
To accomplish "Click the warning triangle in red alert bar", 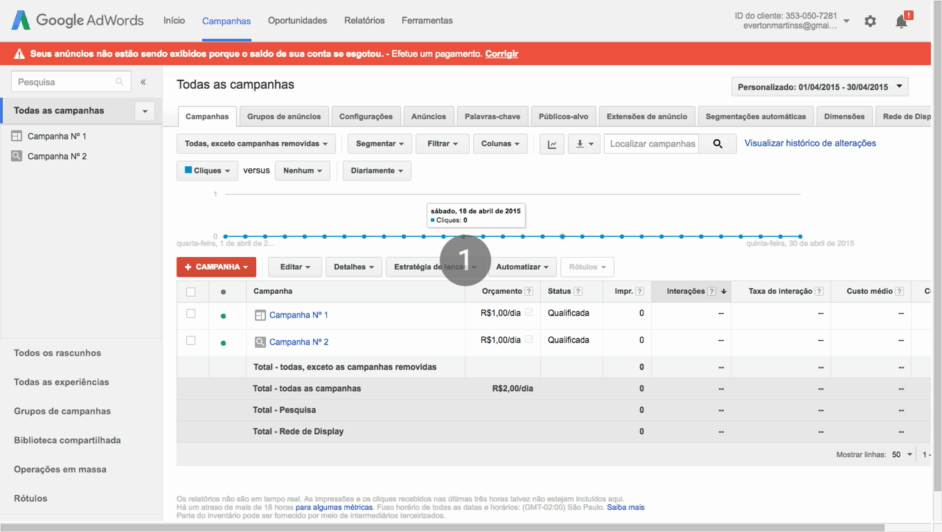I will 19,54.
